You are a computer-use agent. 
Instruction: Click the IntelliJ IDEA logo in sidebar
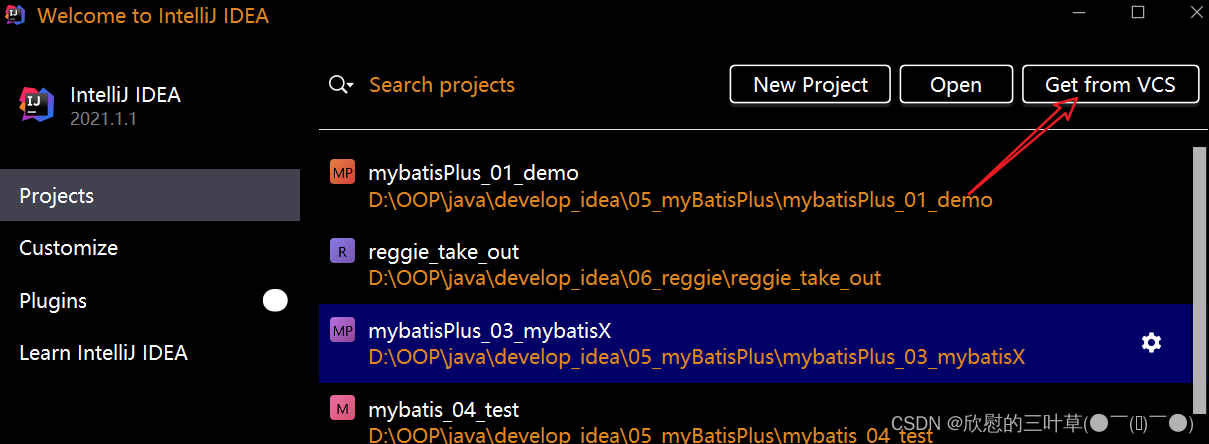pos(36,104)
